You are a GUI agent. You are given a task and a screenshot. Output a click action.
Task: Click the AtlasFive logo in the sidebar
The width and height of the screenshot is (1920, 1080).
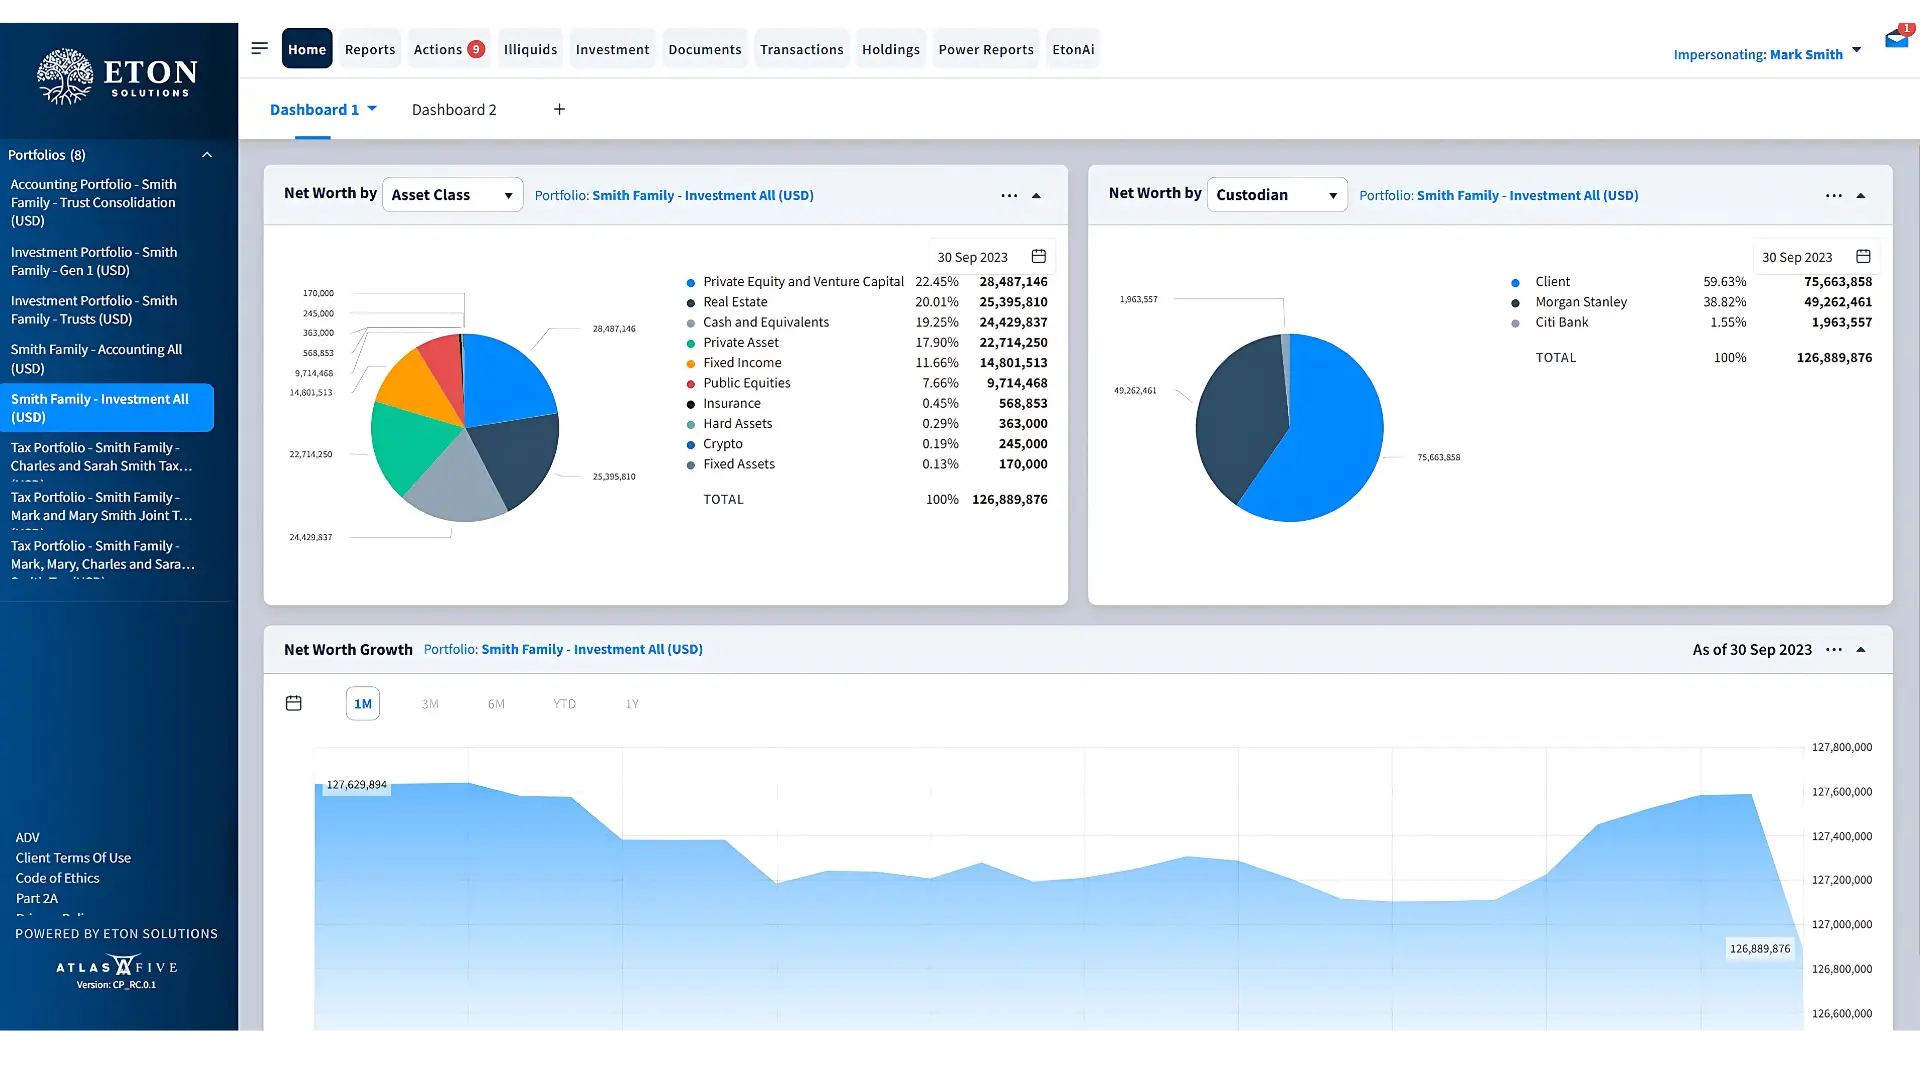coord(117,967)
